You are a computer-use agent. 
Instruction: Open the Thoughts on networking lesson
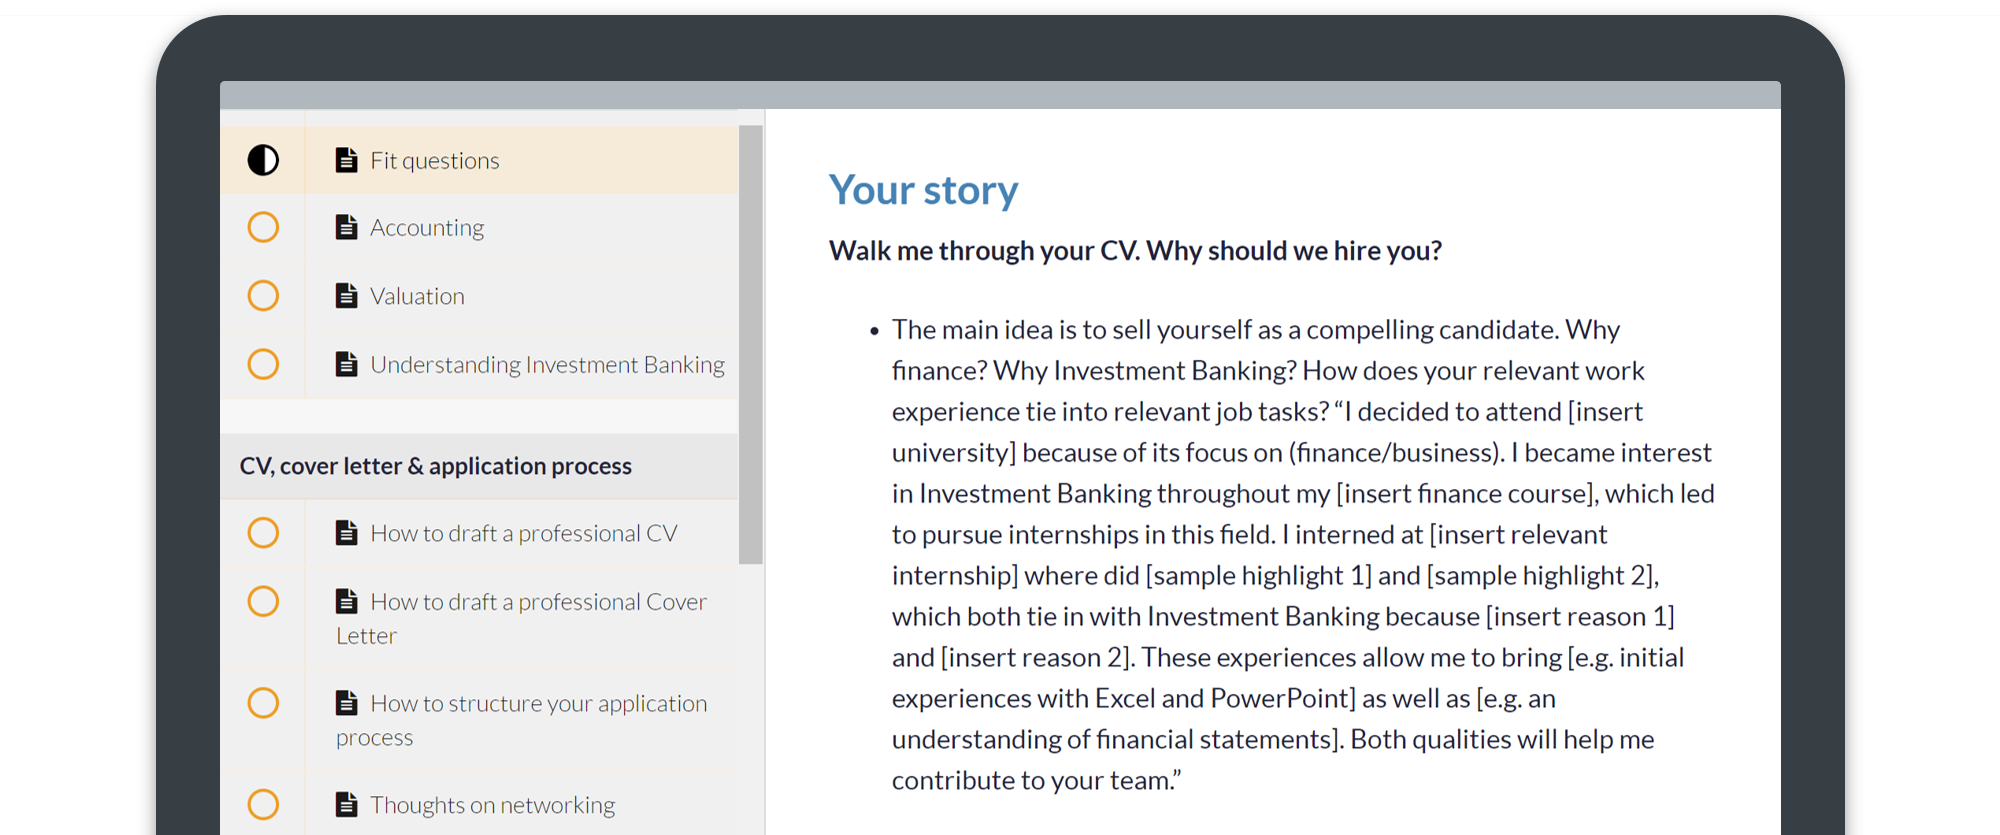(x=492, y=805)
